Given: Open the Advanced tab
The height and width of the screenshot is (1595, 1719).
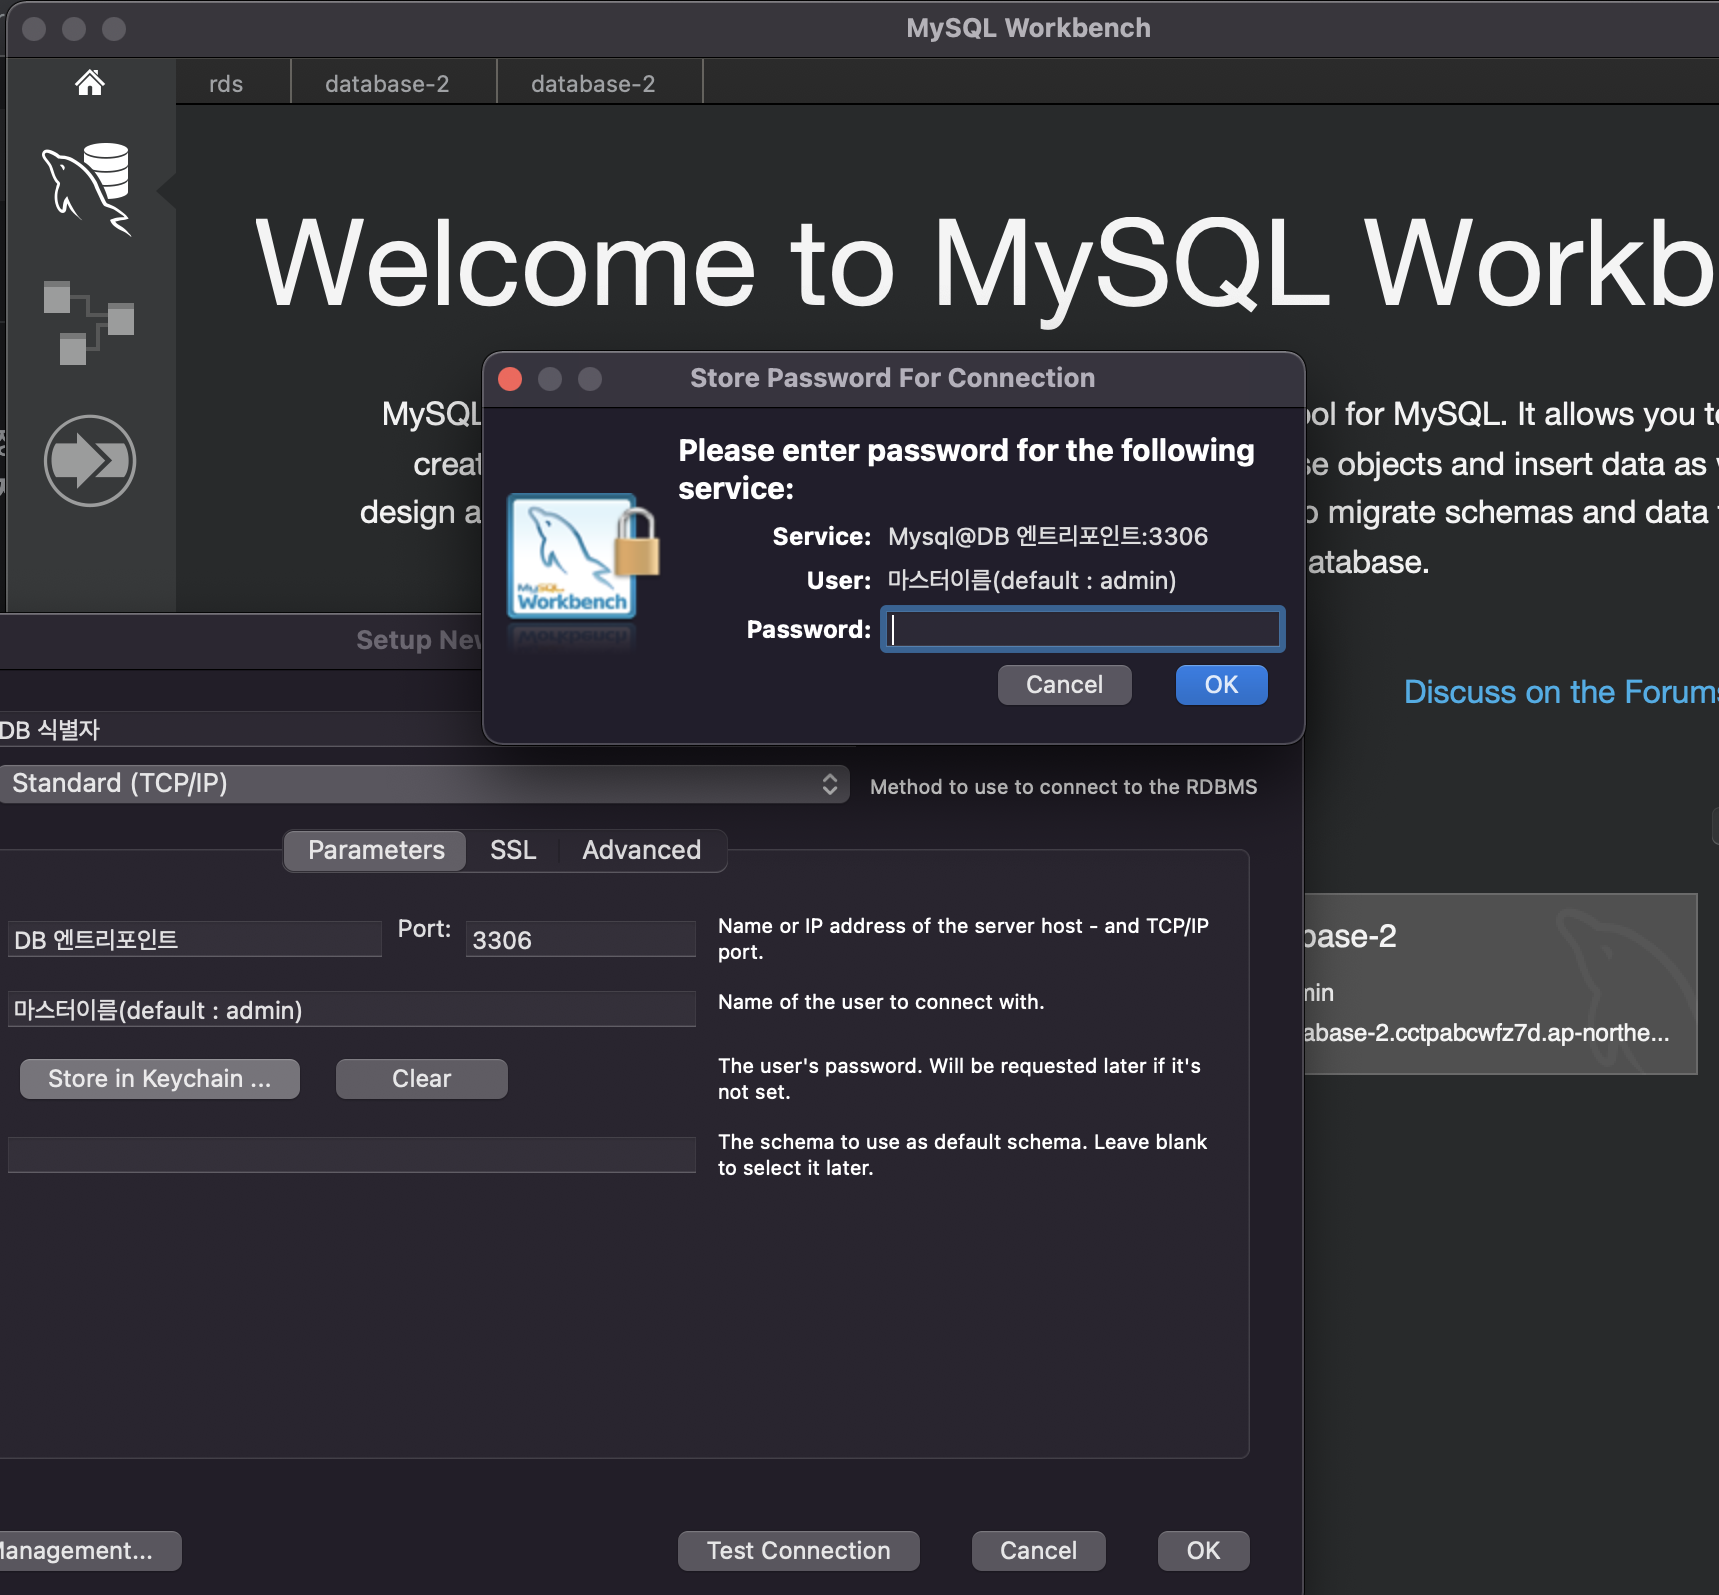Looking at the screenshot, I should pyautogui.click(x=642, y=850).
